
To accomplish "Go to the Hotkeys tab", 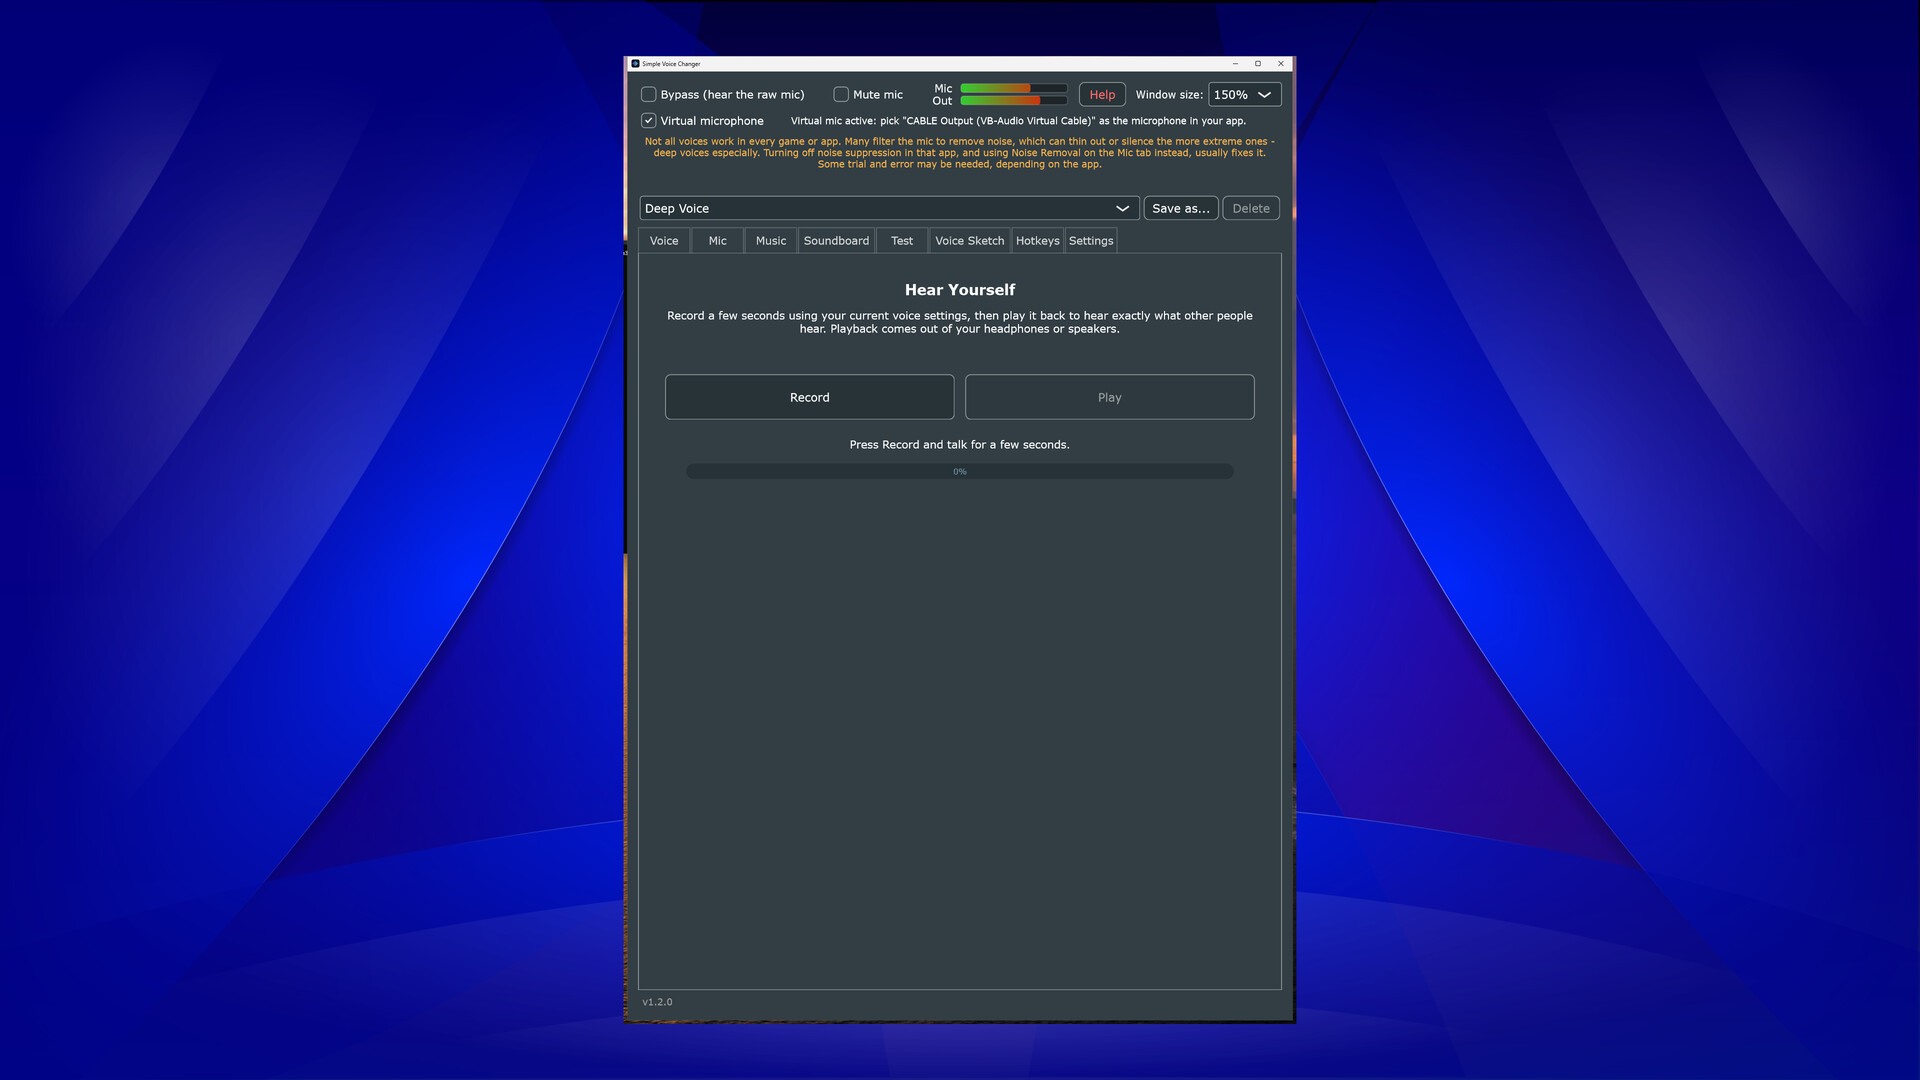I will tap(1038, 241).
